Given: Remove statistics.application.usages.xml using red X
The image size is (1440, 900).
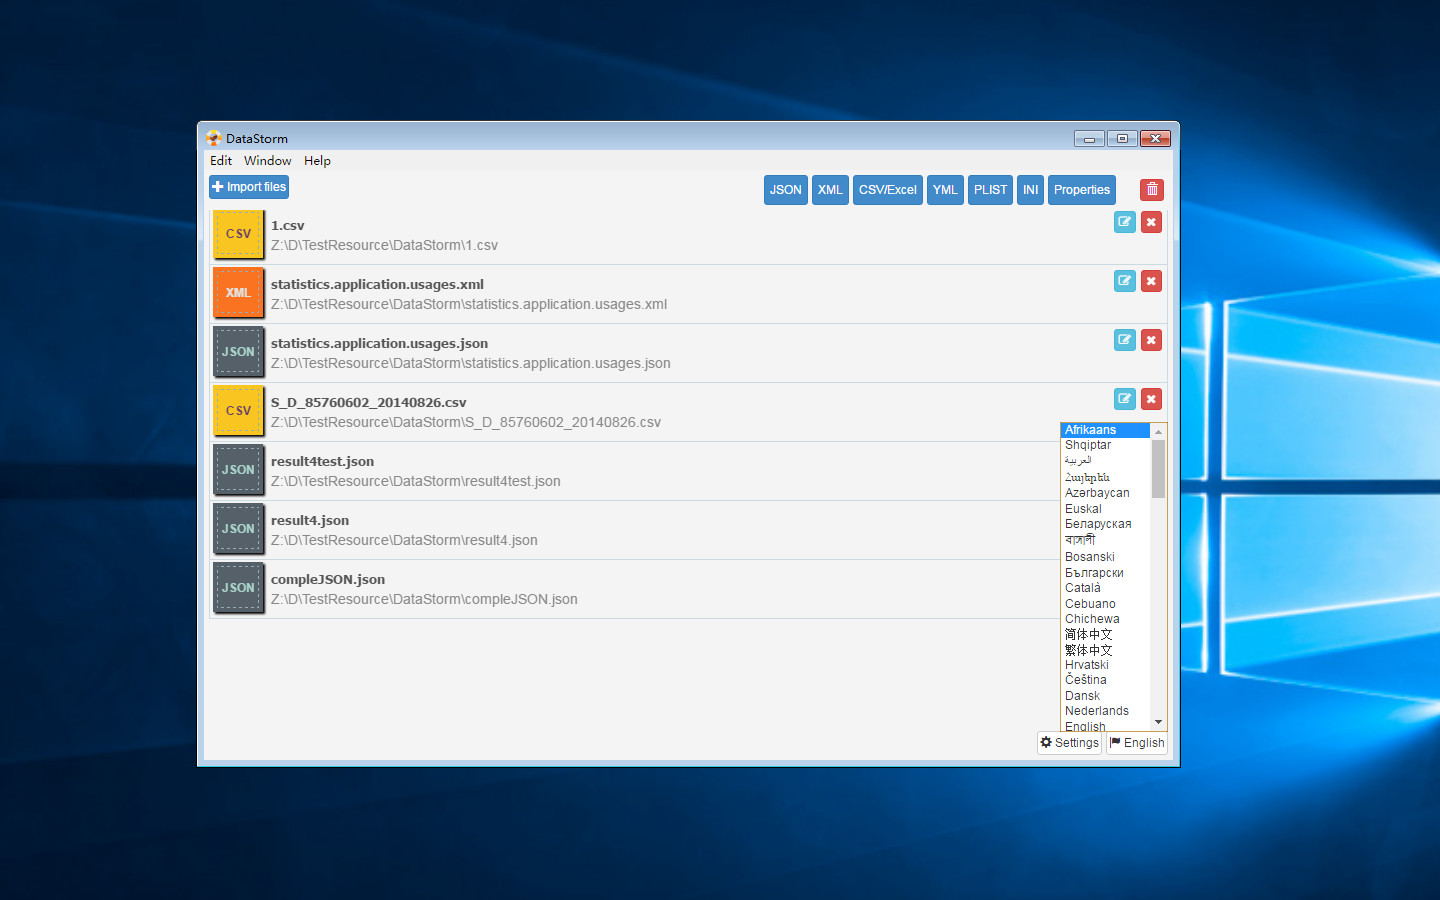Looking at the screenshot, I should (1151, 281).
